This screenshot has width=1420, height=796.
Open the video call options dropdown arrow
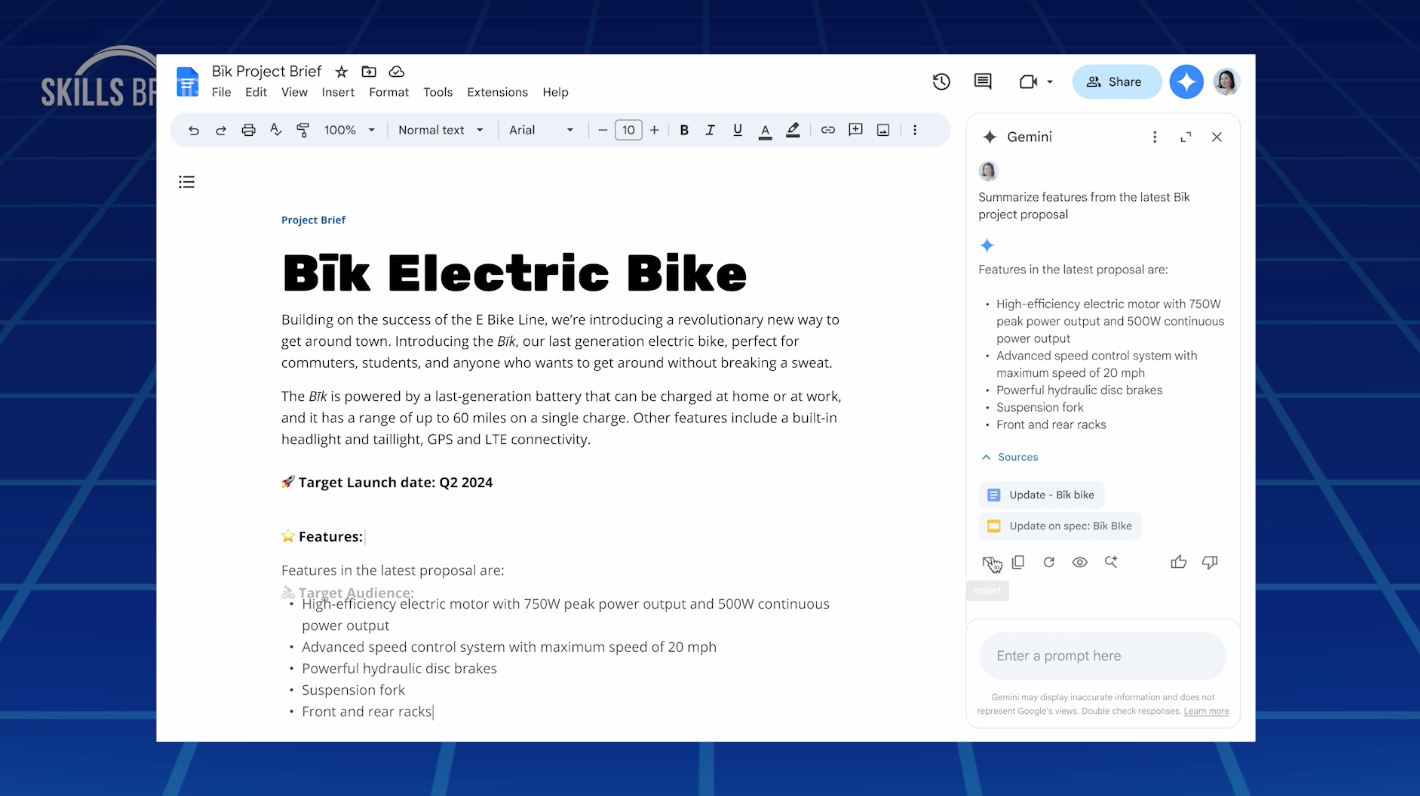click(x=1050, y=82)
